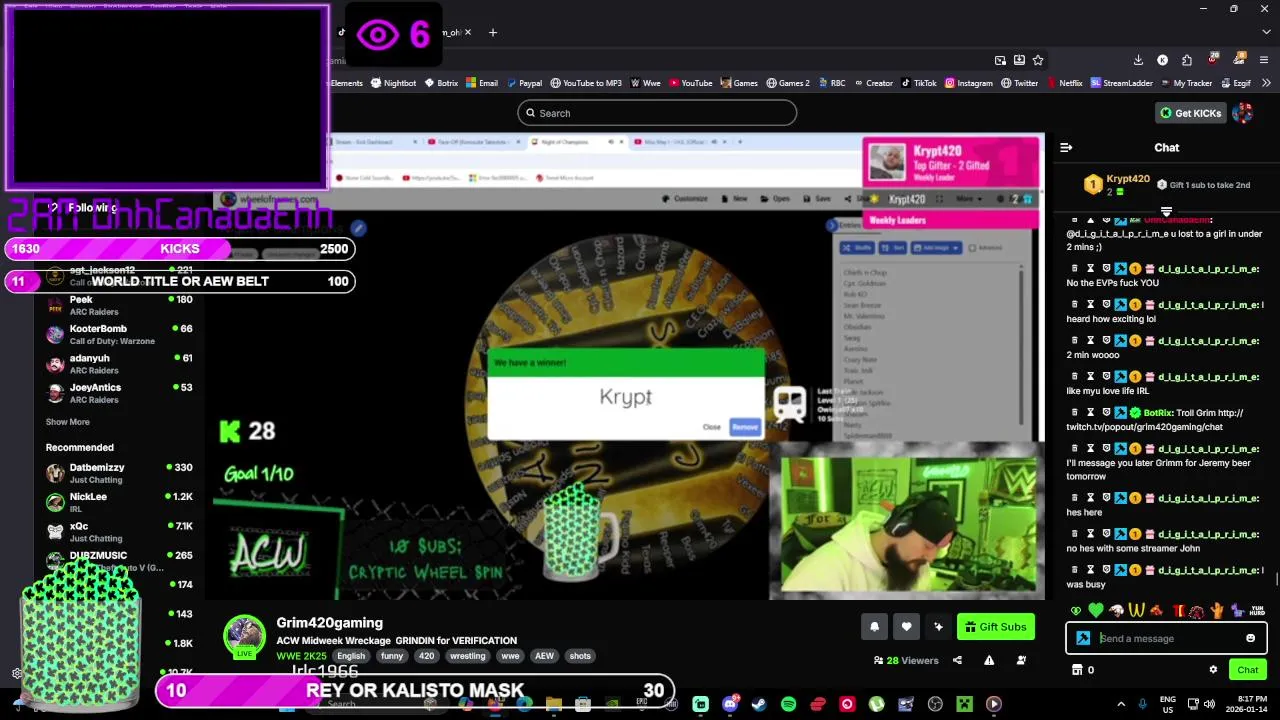Expand the sidebar list with Show More
The width and height of the screenshot is (1280, 720).
pos(67,422)
